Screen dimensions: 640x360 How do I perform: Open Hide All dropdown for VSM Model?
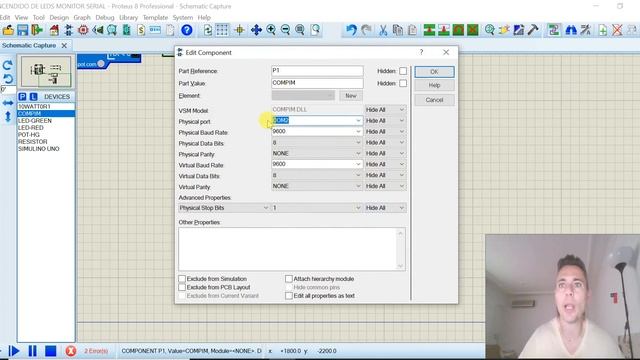(385, 110)
